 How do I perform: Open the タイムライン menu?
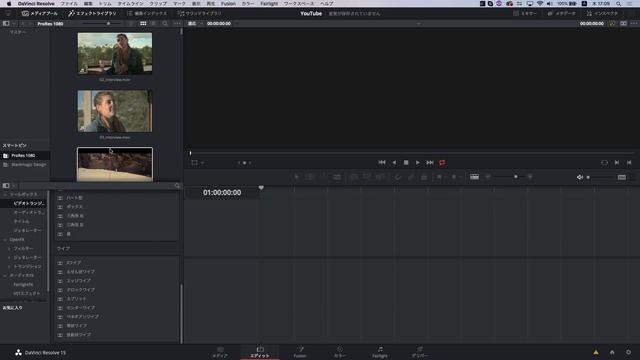pyautogui.click(x=131, y=3)
